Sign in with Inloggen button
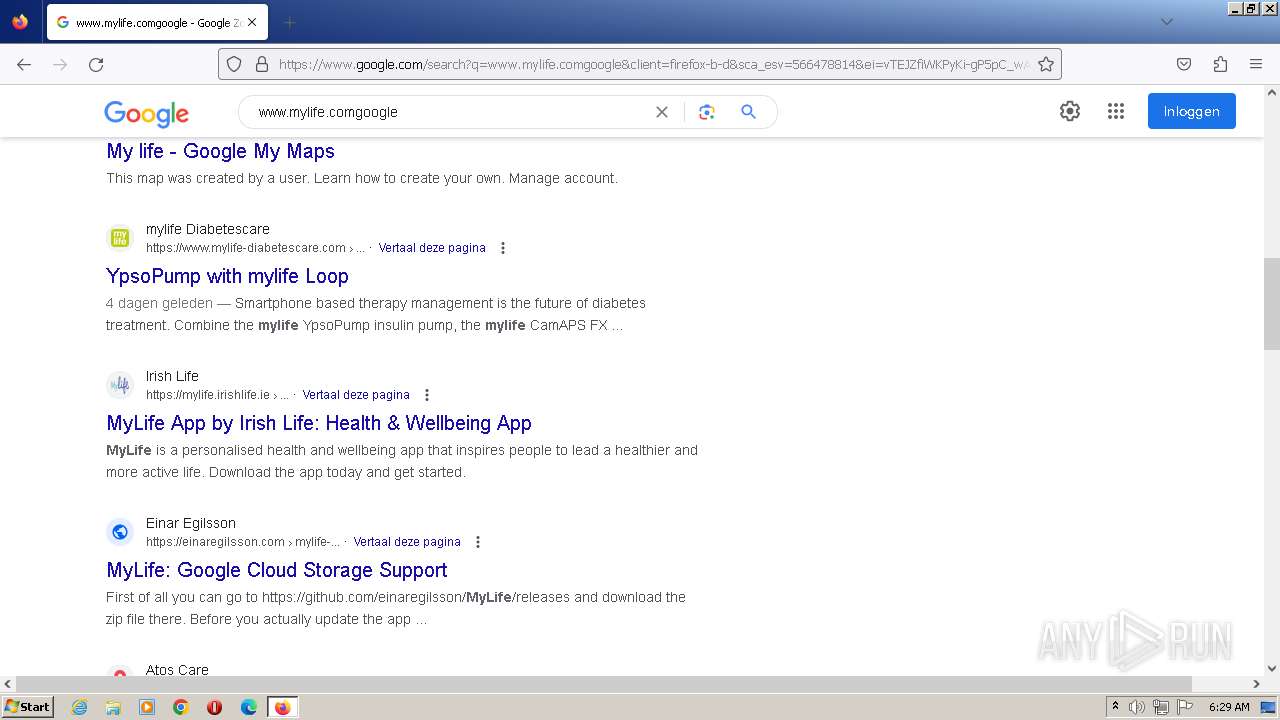 pos(1192,111)
